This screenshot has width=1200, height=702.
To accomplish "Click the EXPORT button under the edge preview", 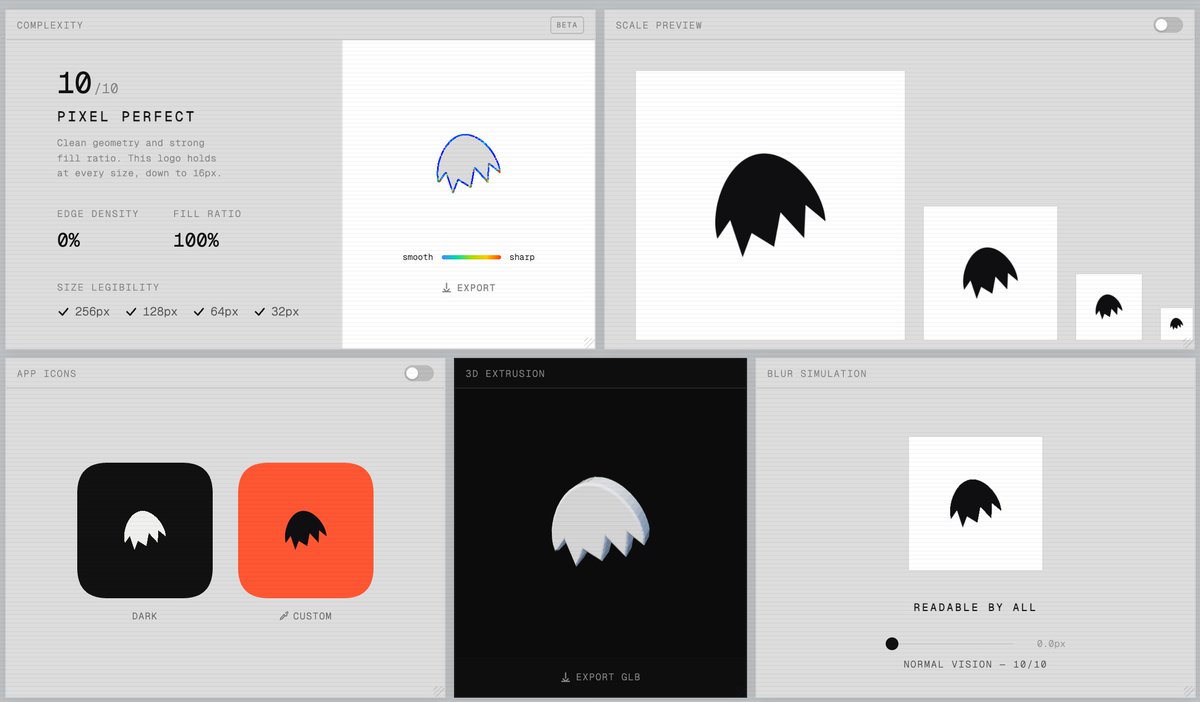I will (x=469, y=288).
